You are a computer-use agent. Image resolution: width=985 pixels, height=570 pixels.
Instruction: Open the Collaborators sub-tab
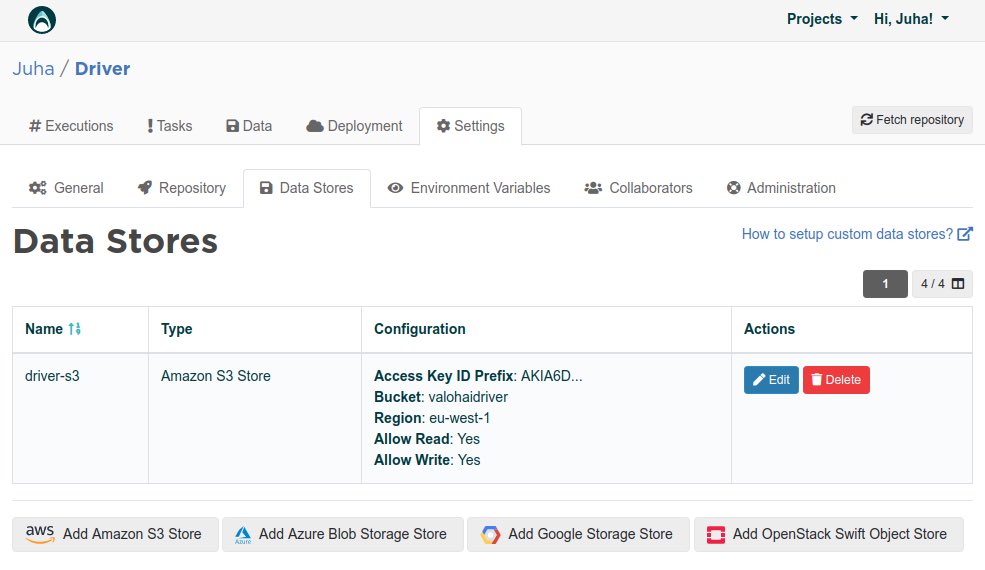(638, 188)
